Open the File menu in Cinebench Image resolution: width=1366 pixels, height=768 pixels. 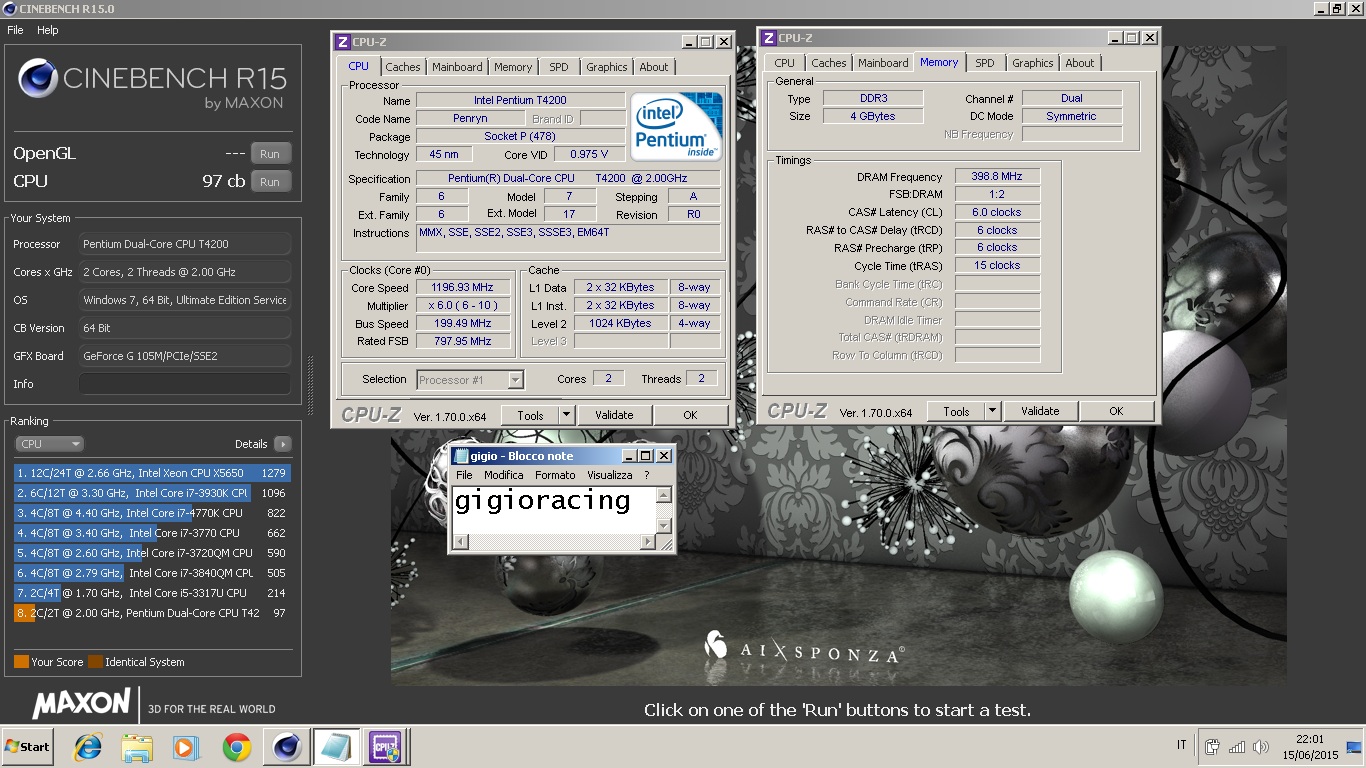[x=15, y=30]
